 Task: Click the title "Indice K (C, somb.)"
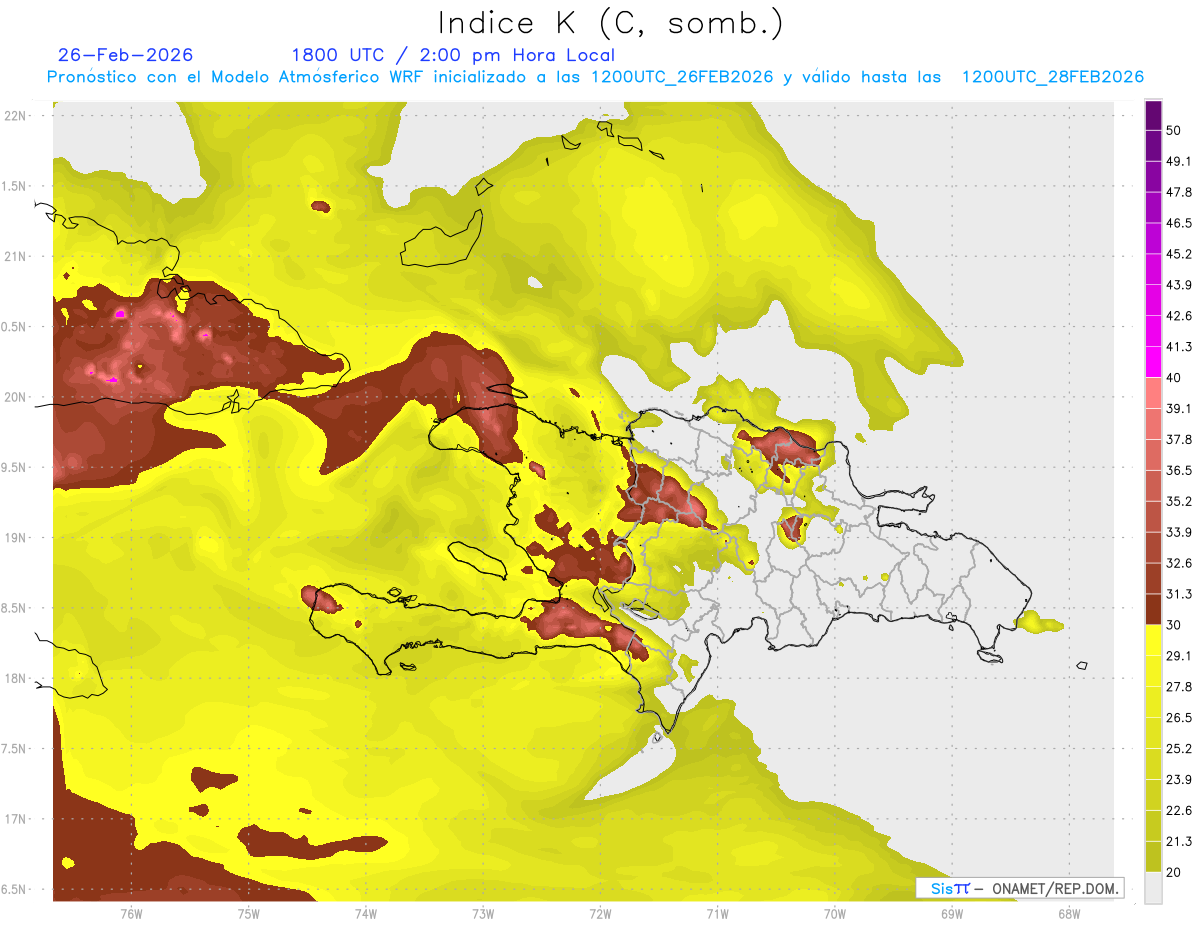point(611,23)
